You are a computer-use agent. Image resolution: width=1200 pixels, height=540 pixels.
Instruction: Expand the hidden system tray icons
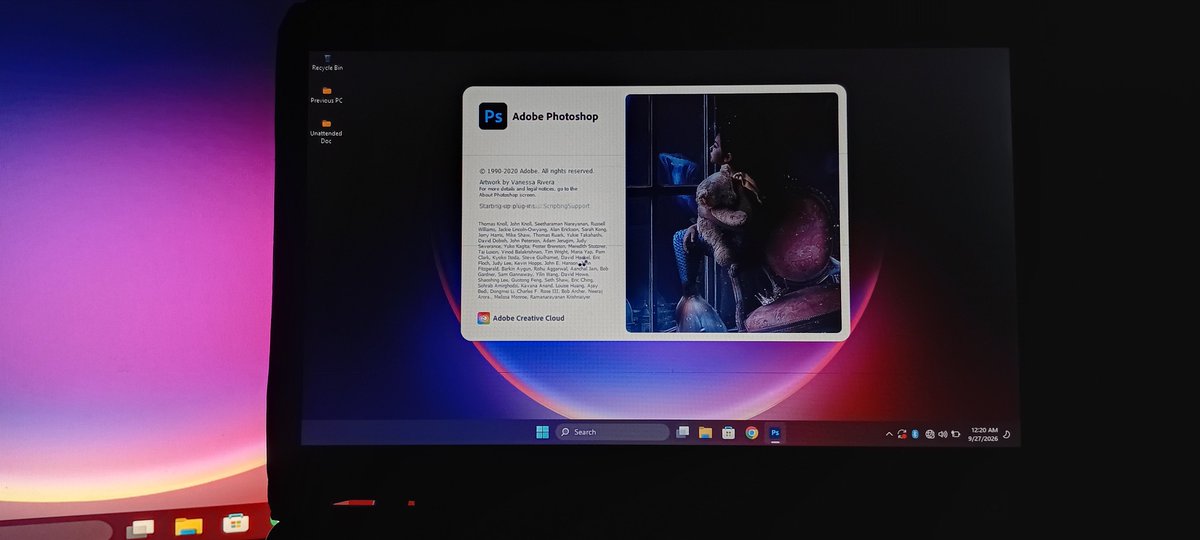(888, 434)
